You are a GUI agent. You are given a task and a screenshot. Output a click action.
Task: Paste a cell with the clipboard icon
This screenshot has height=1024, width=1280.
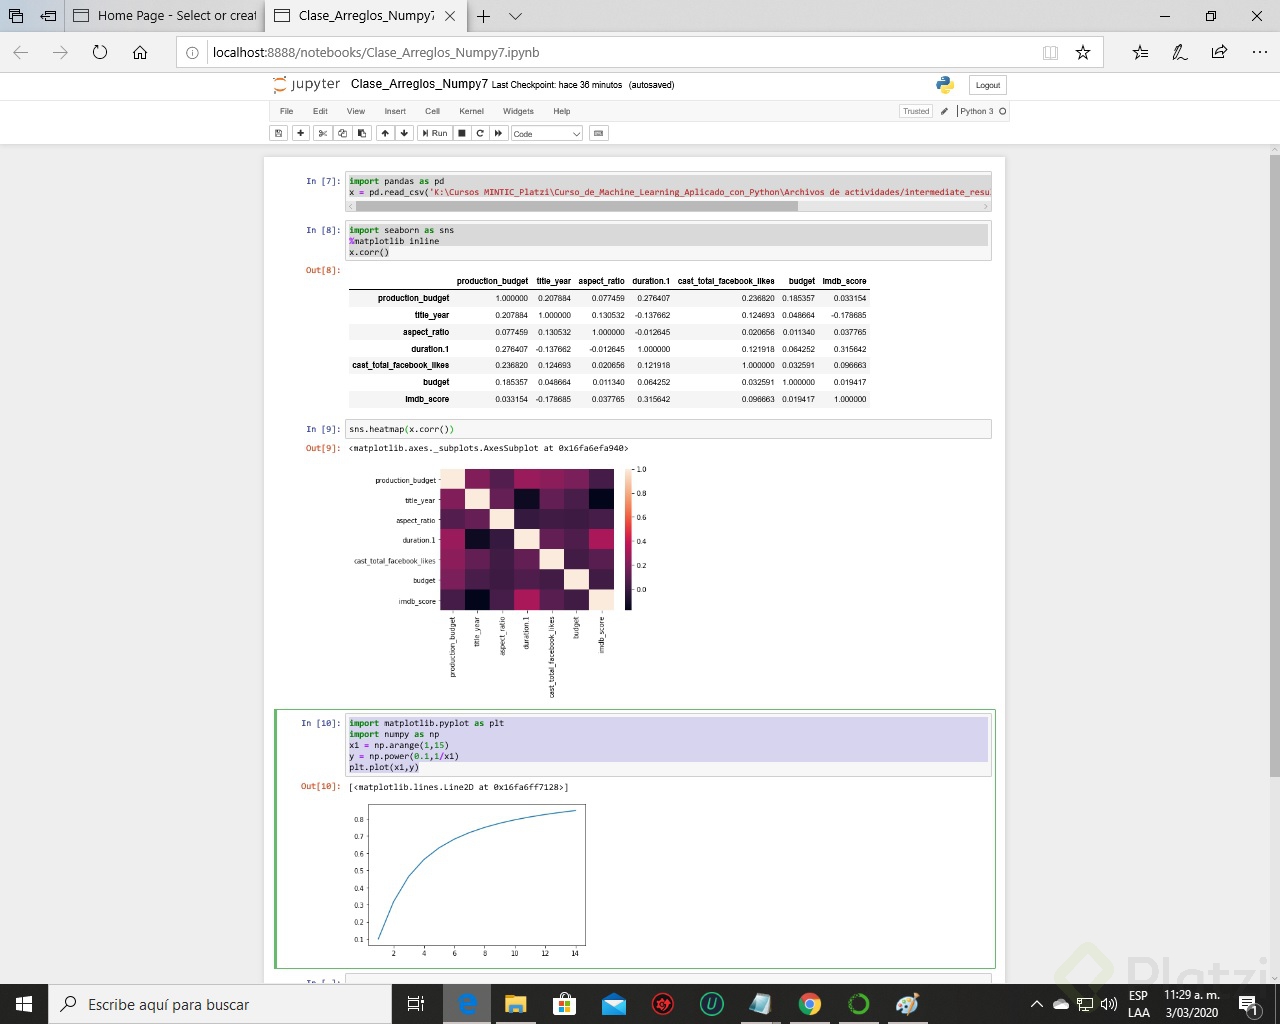tap(361, 132)
